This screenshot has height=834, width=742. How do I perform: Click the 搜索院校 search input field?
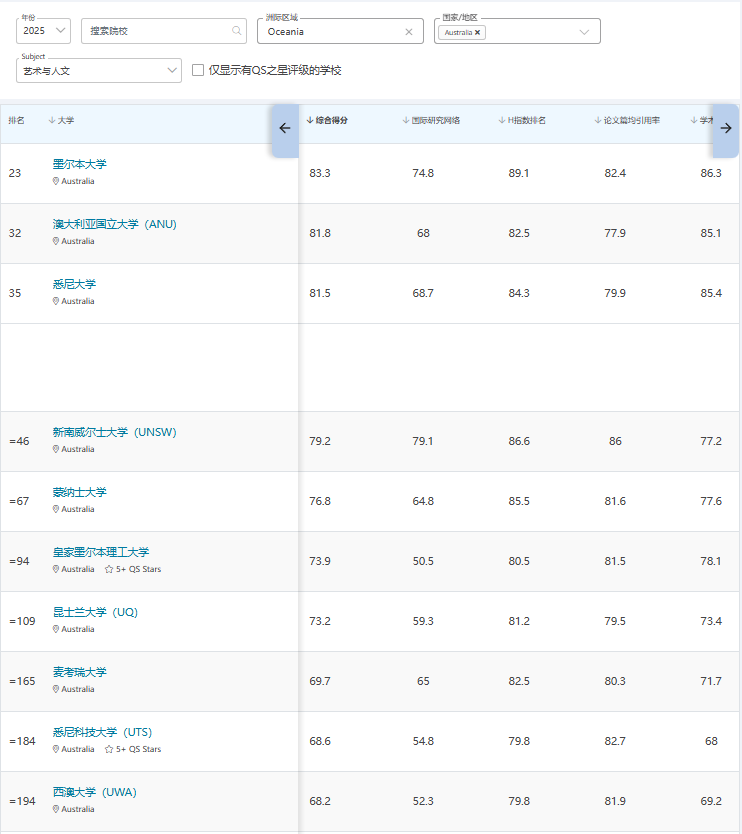(x=164, y=31)
